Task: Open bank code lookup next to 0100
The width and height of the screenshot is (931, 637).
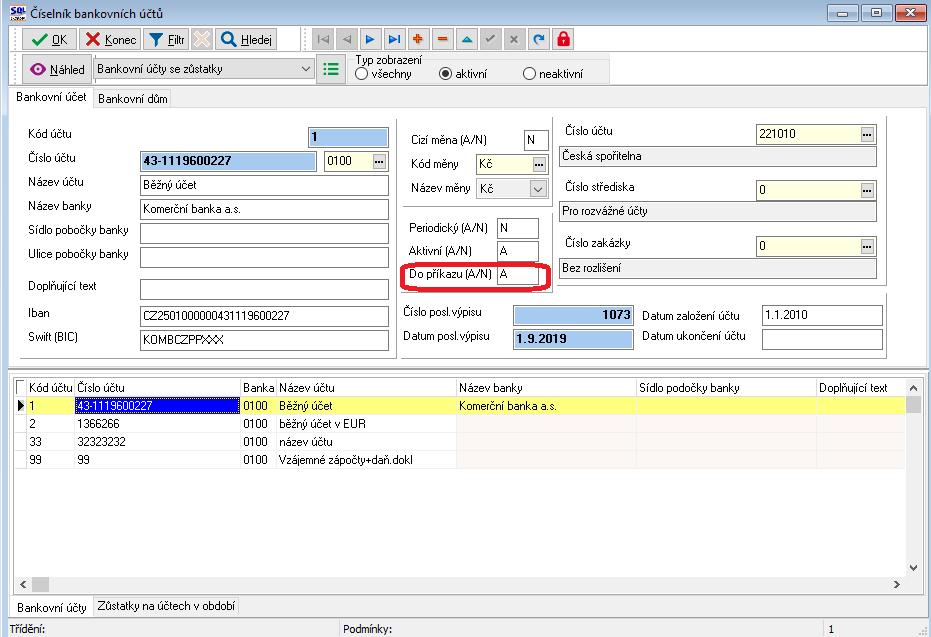Action: pos(379,161)
